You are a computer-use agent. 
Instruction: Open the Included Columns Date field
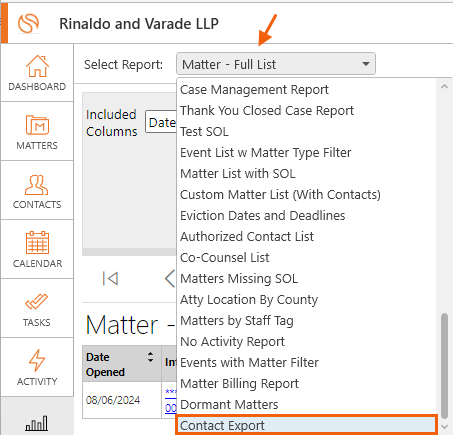[x=161, y=122]
